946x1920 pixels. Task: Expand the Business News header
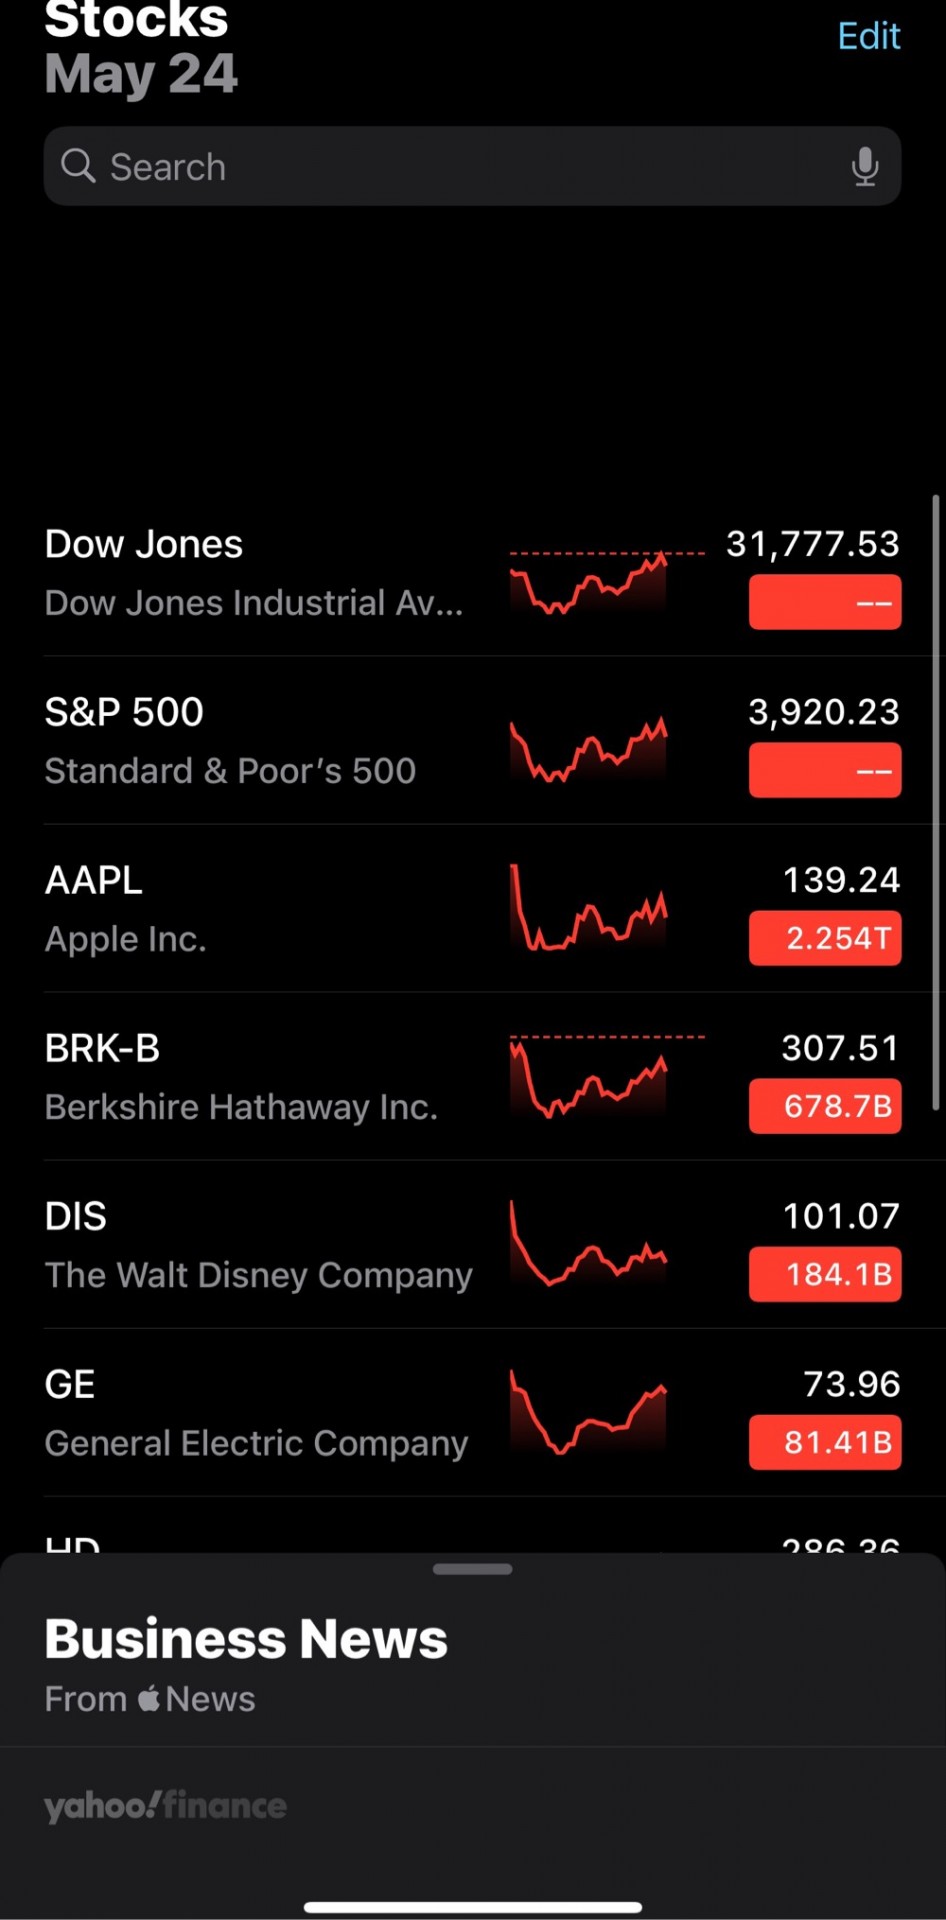point(246,1639)
